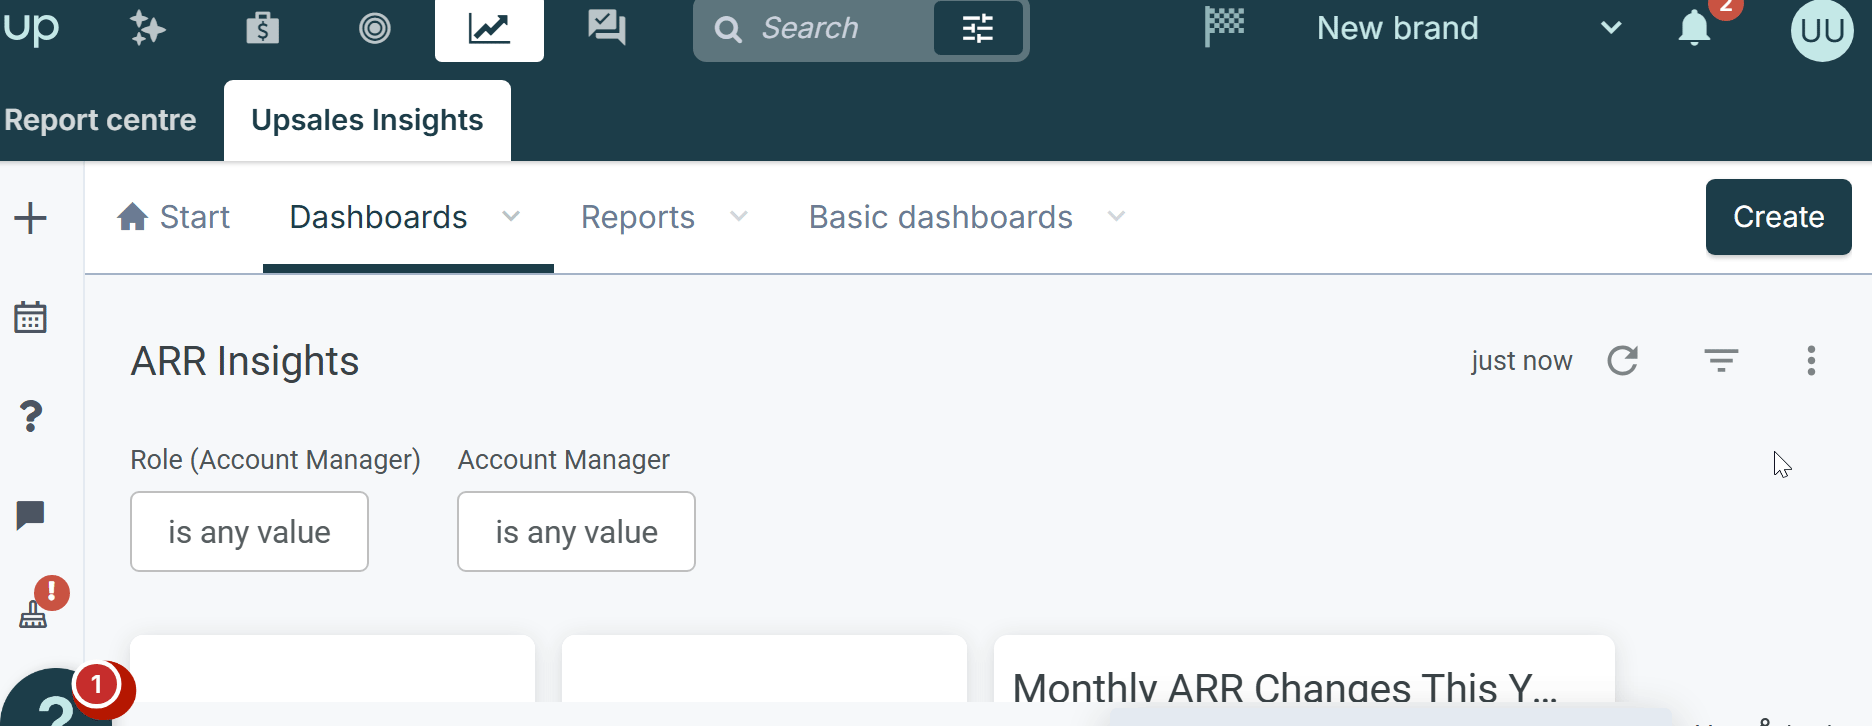Click the checkered flag icon
Screen dimensions: 1872x726
[x=1224, y=27]
